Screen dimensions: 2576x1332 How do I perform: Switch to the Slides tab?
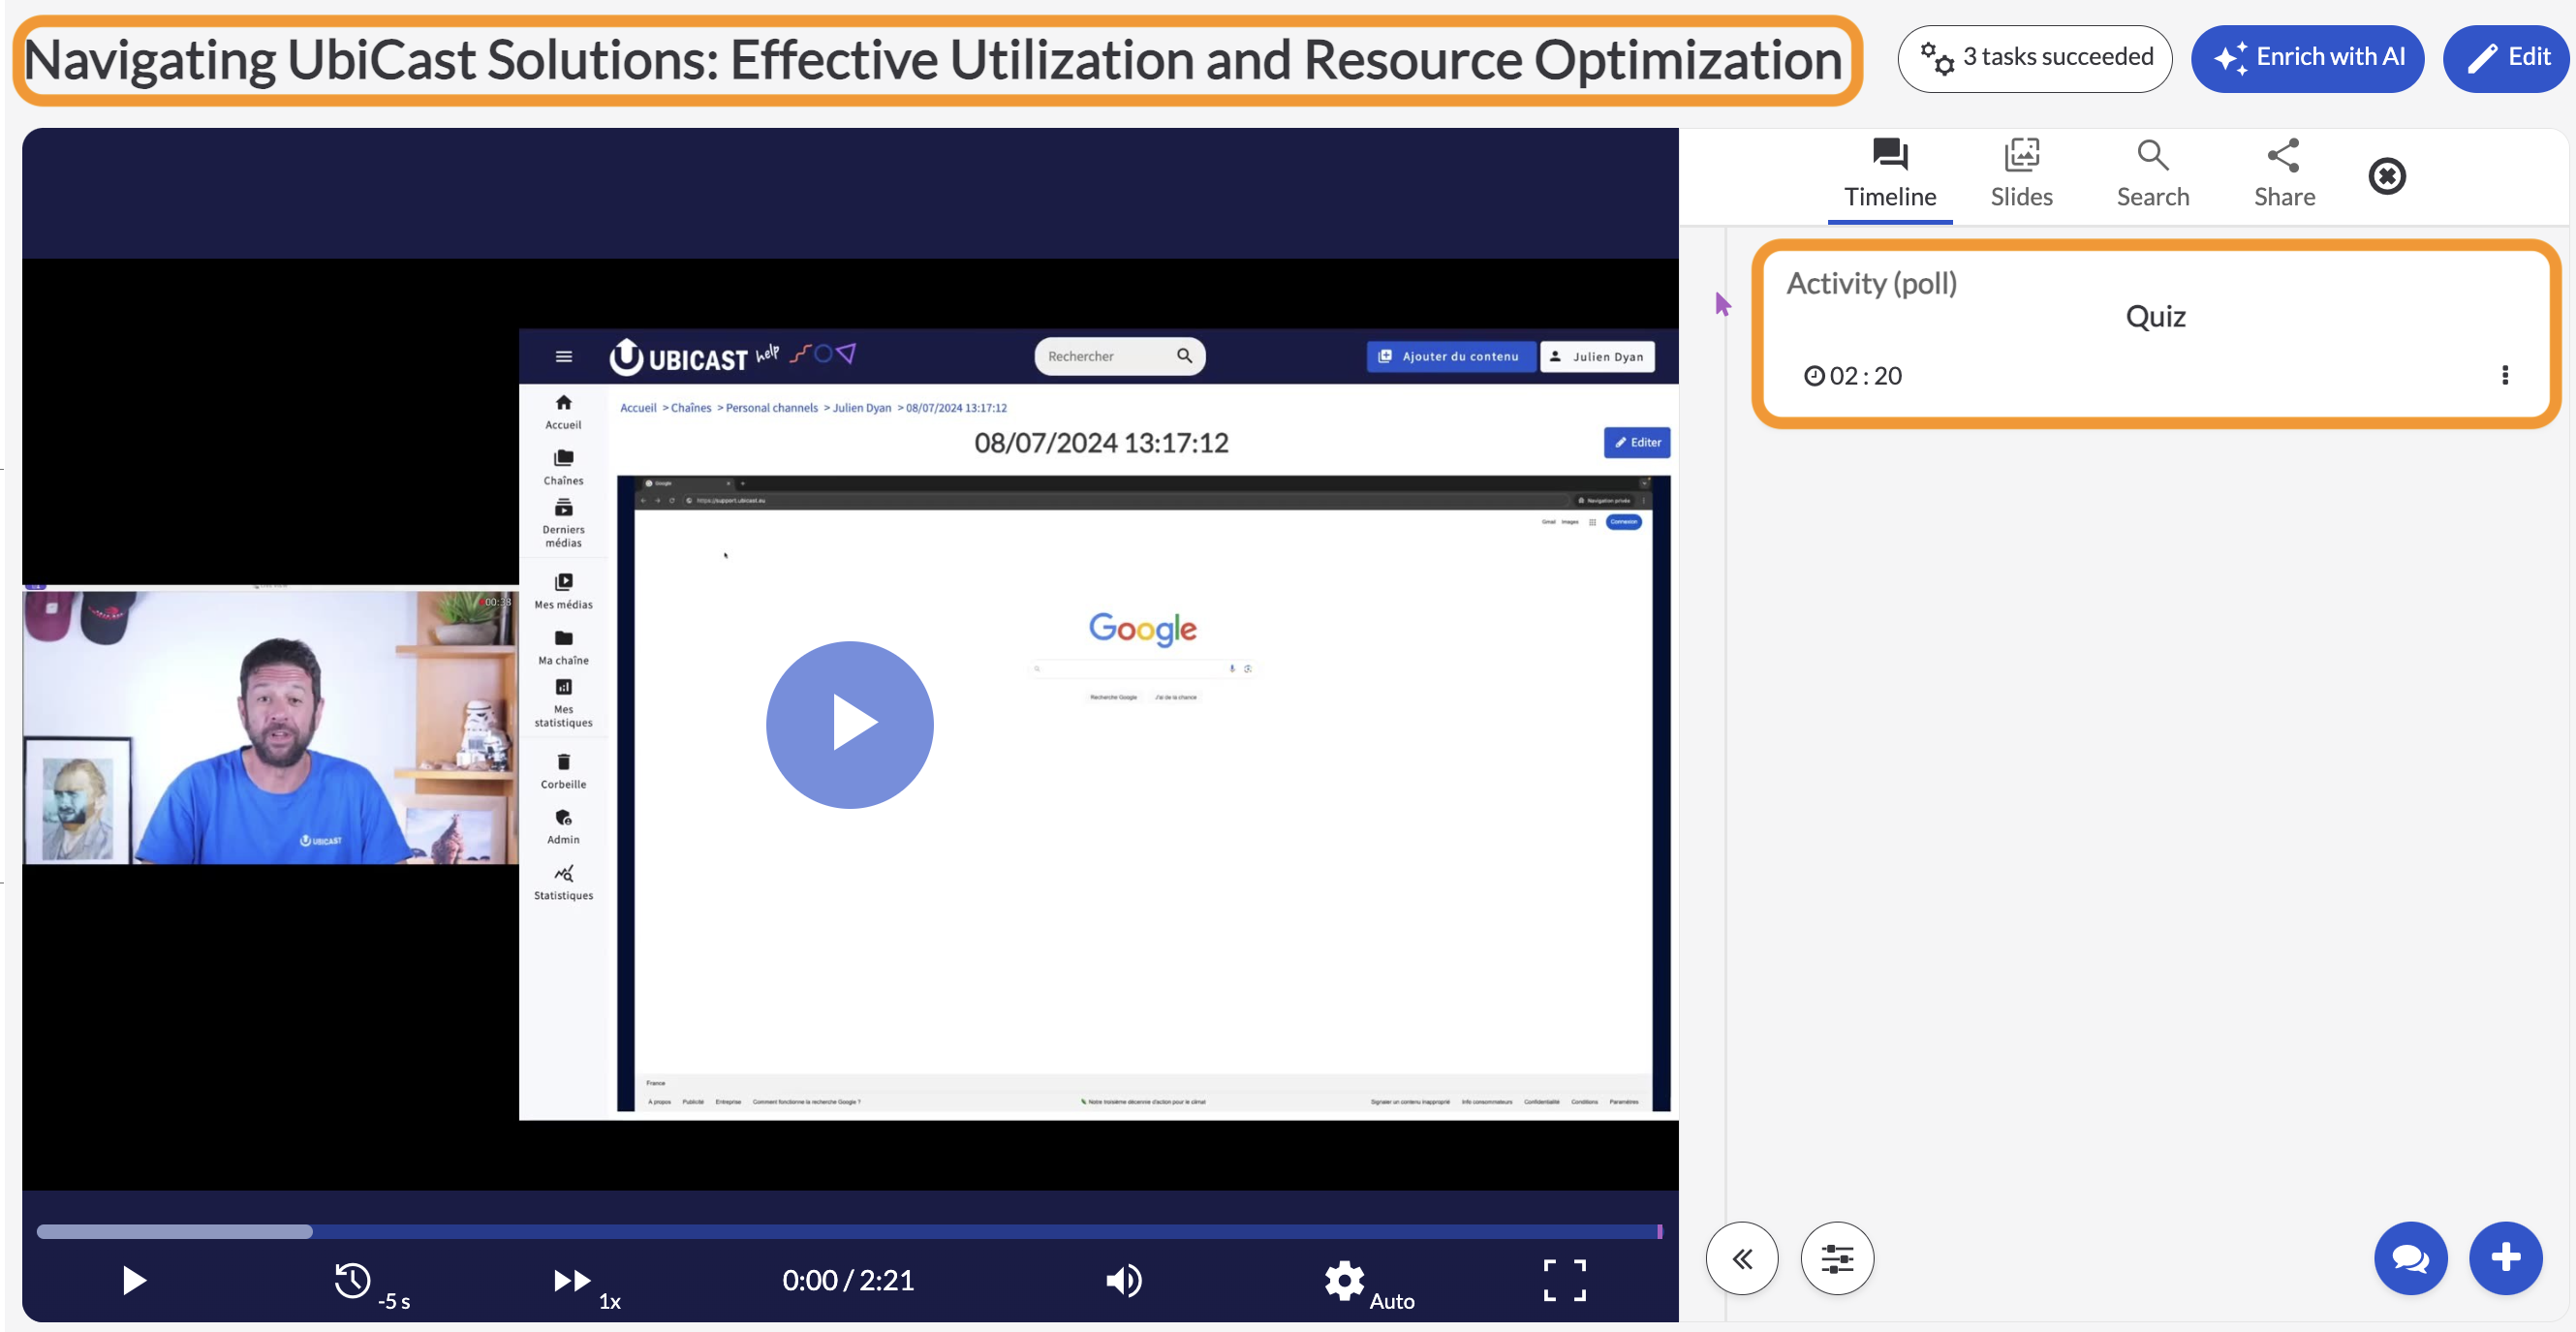2021,174
